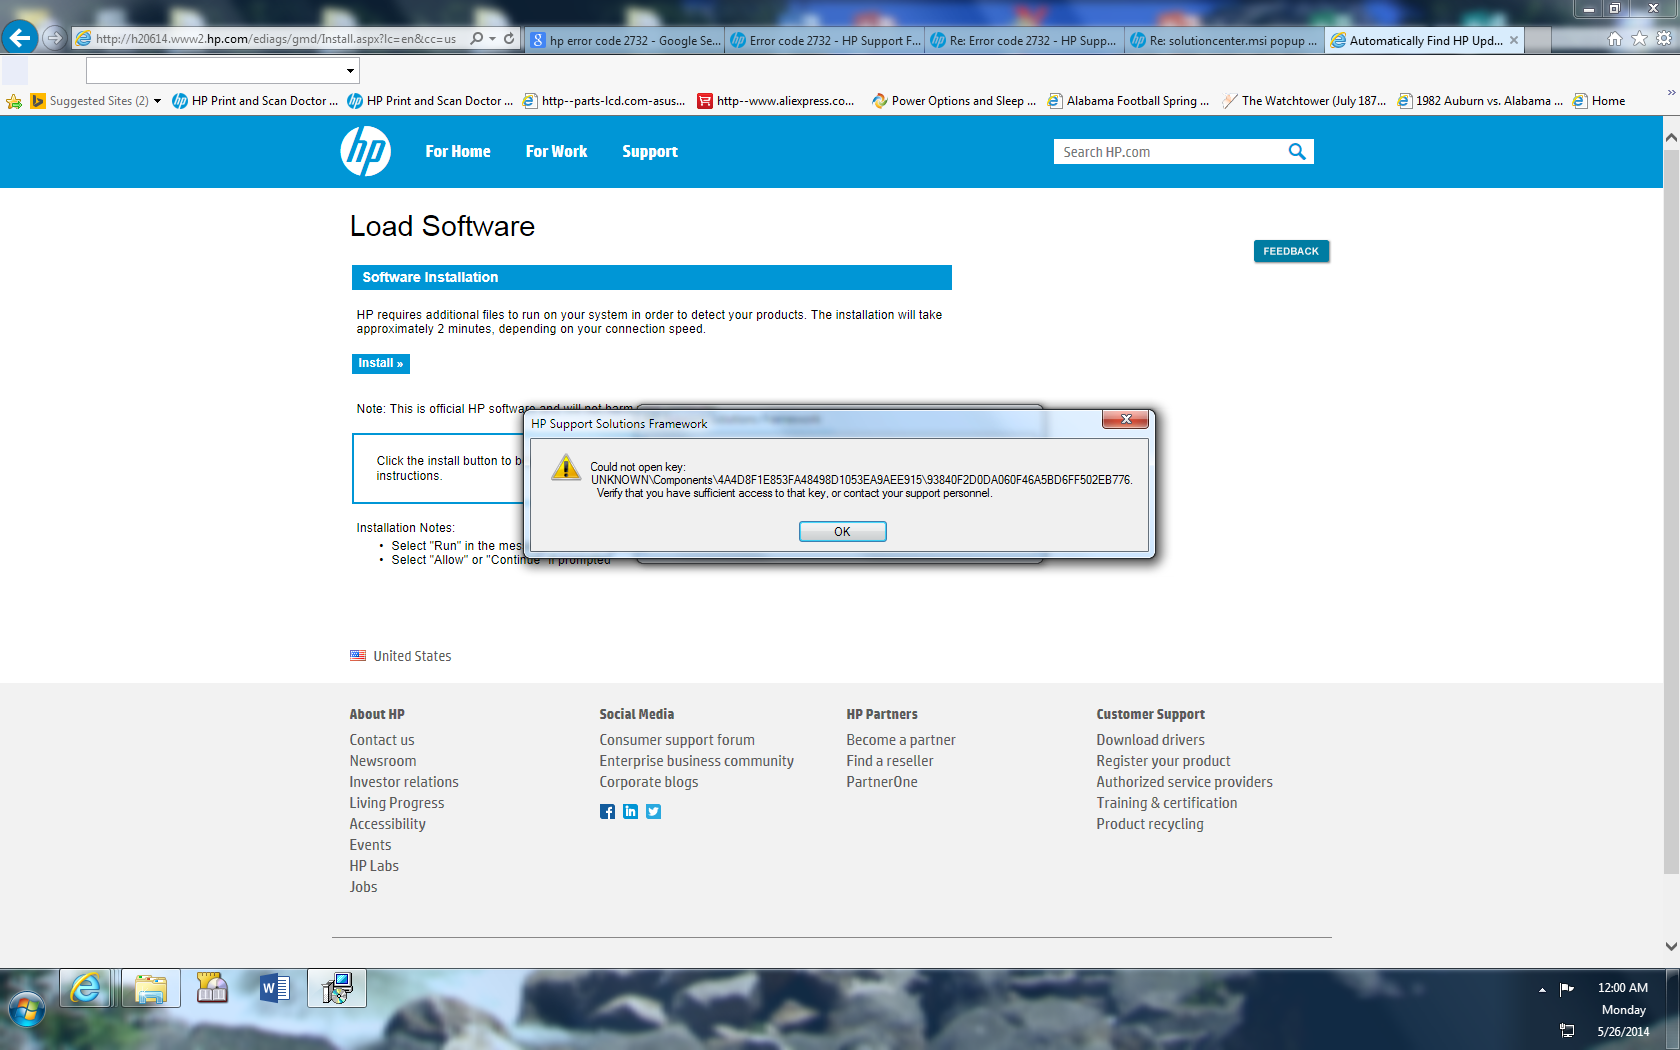Click OK in the error dialog
The height and width of the screenshot is (1050, 1680).
(842, 532)
